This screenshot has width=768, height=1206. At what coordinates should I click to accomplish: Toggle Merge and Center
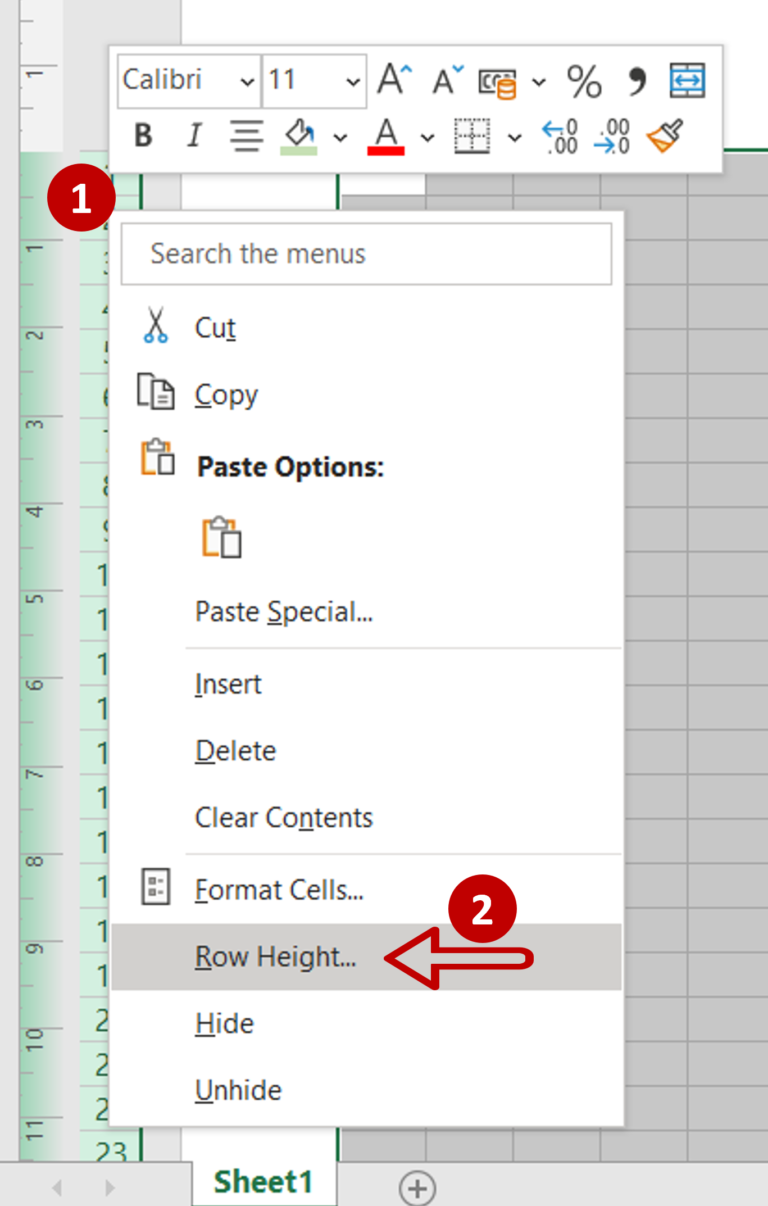click(687, 80)
